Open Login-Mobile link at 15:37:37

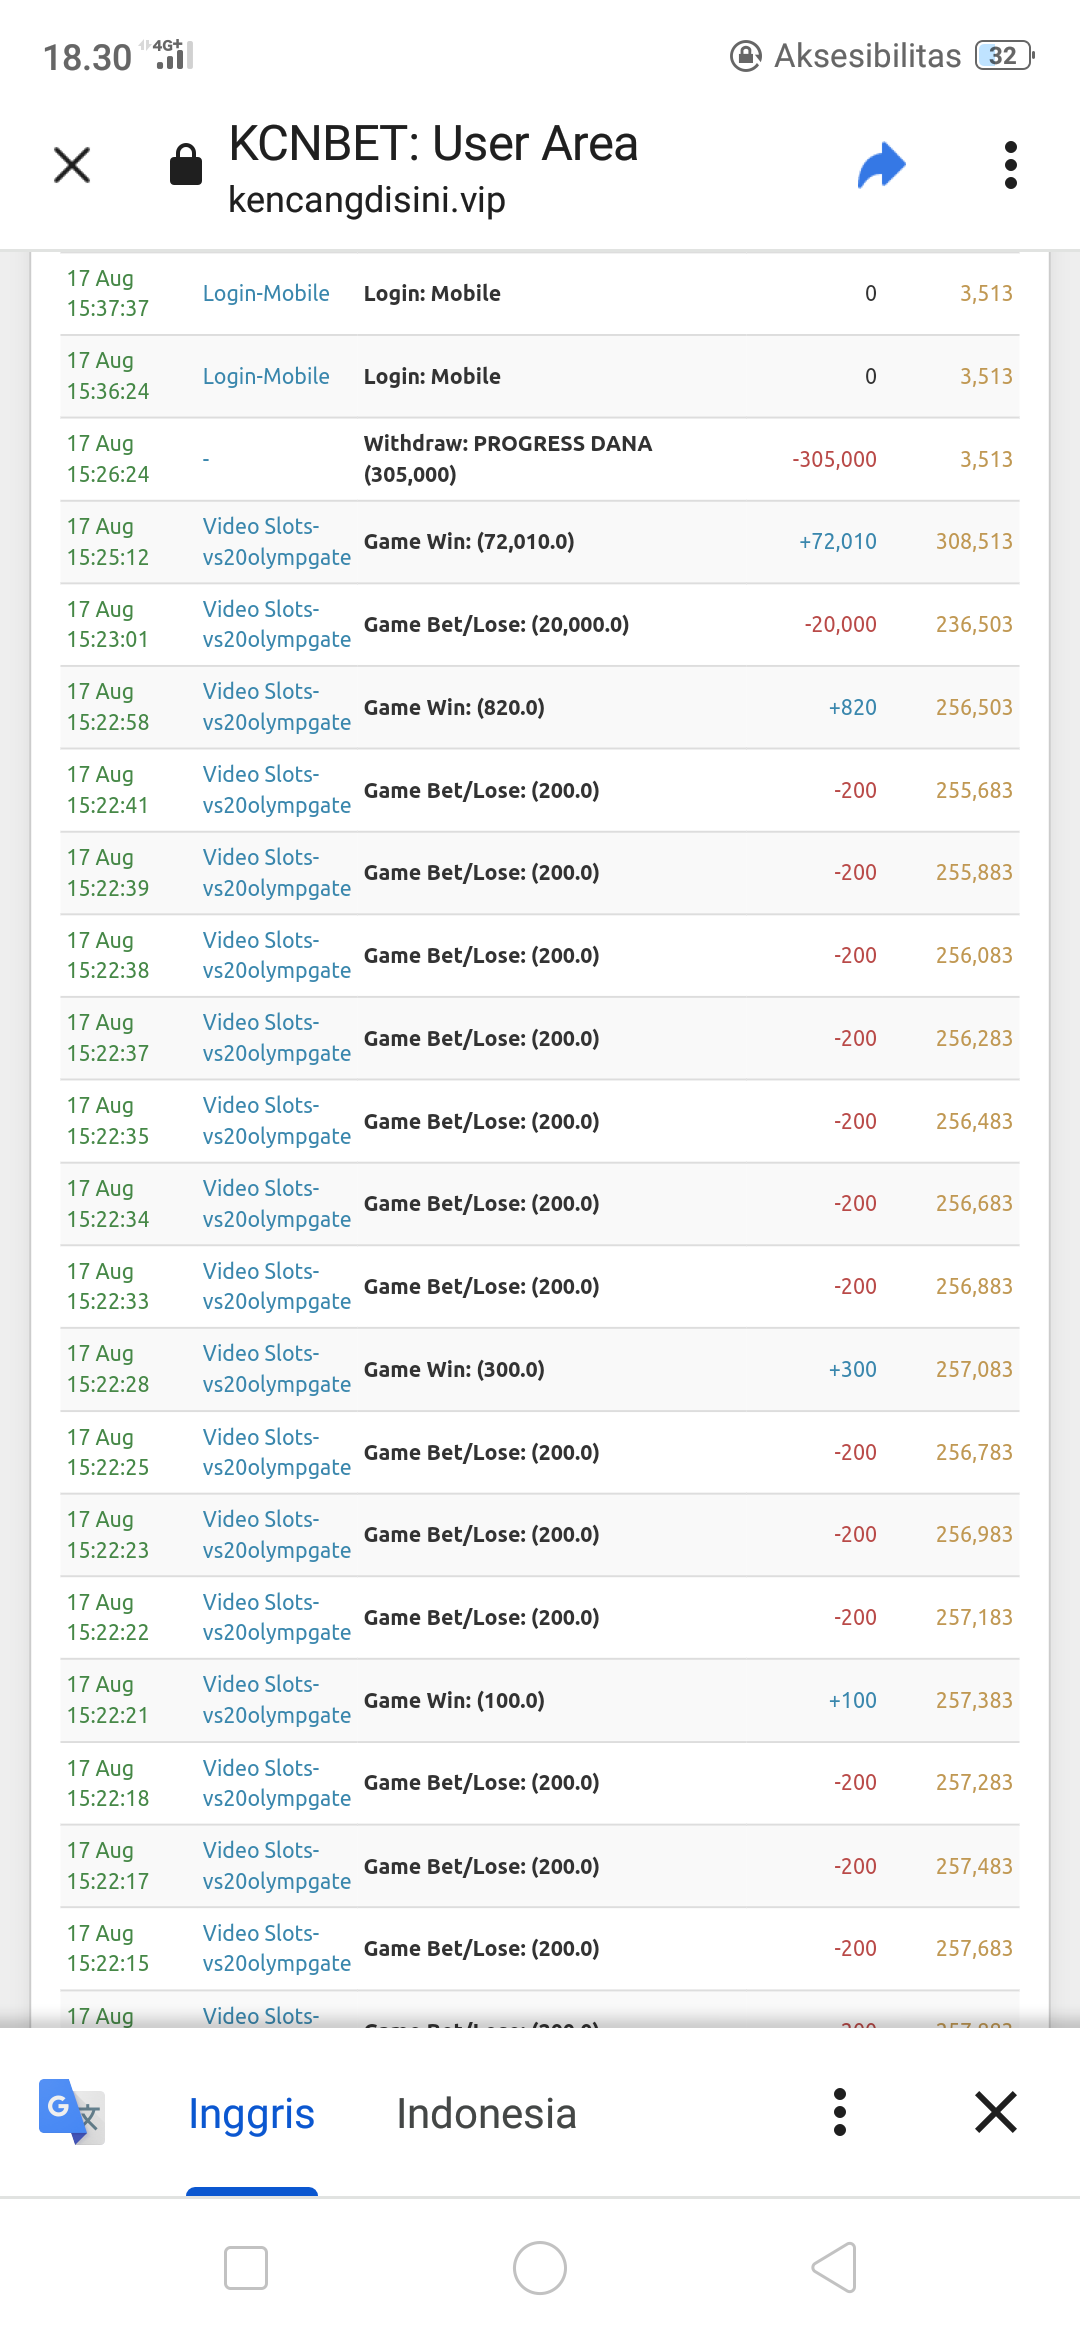pyautogui.click(x=266, y=293)
